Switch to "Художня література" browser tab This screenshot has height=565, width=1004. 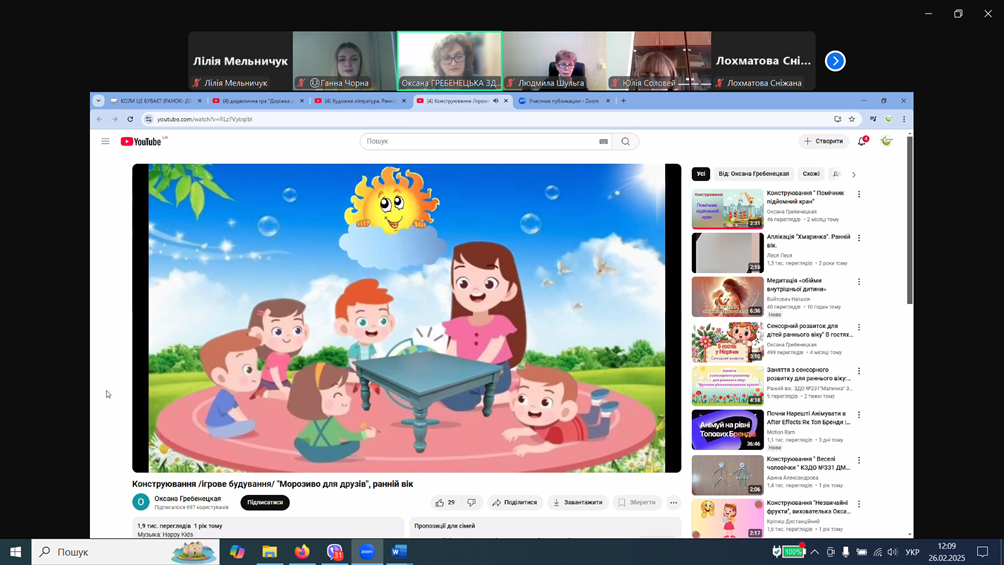[360, 101]
